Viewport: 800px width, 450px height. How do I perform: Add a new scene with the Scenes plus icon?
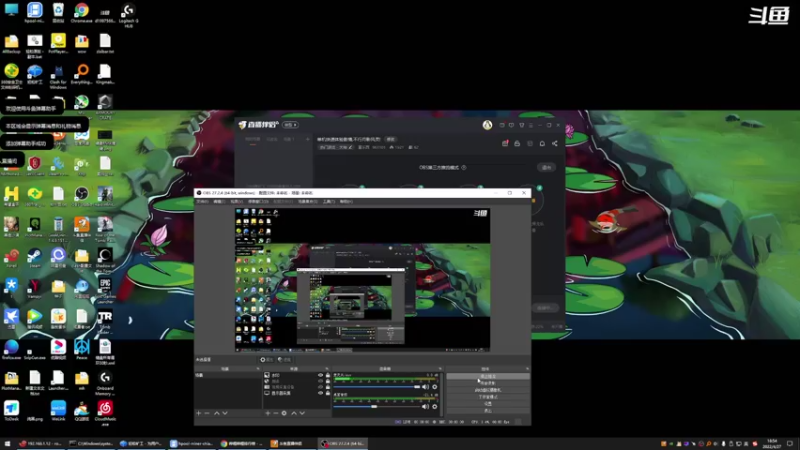198,413
